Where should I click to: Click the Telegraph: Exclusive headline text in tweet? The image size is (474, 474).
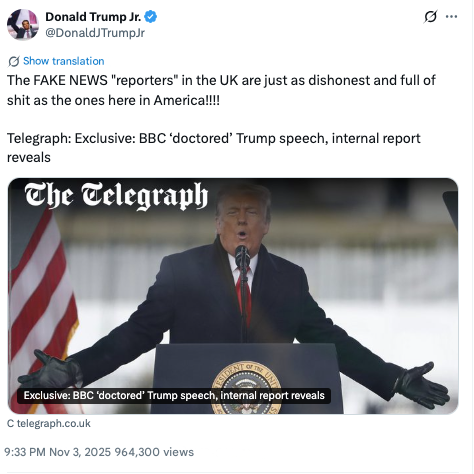pos(214,148)
